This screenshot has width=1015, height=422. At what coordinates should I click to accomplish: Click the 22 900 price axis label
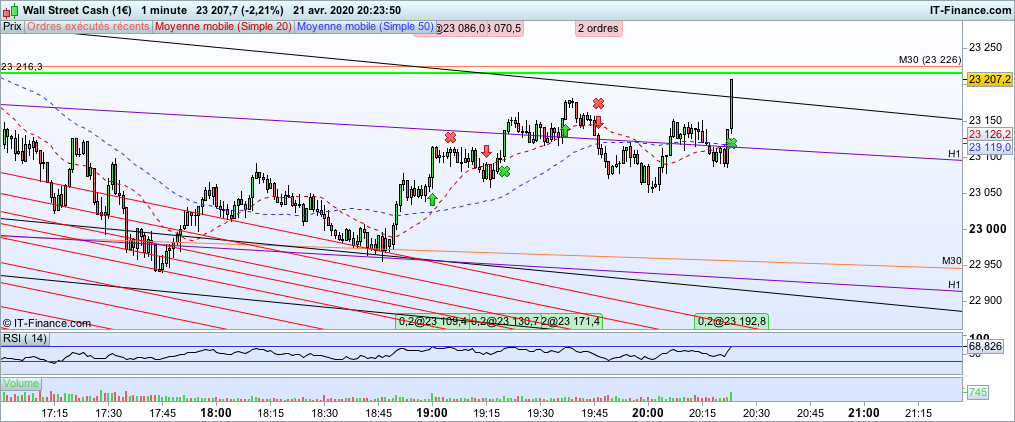984,301
